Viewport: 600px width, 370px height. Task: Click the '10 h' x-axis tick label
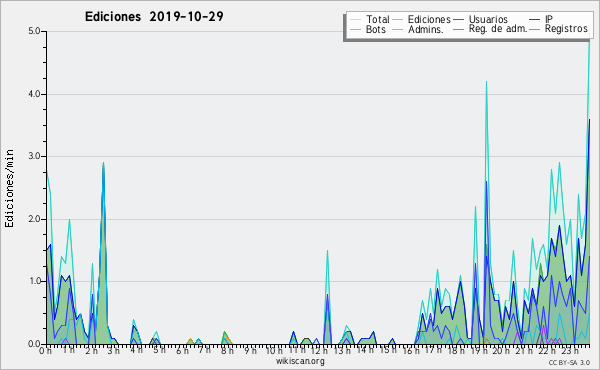coord(274,351)
